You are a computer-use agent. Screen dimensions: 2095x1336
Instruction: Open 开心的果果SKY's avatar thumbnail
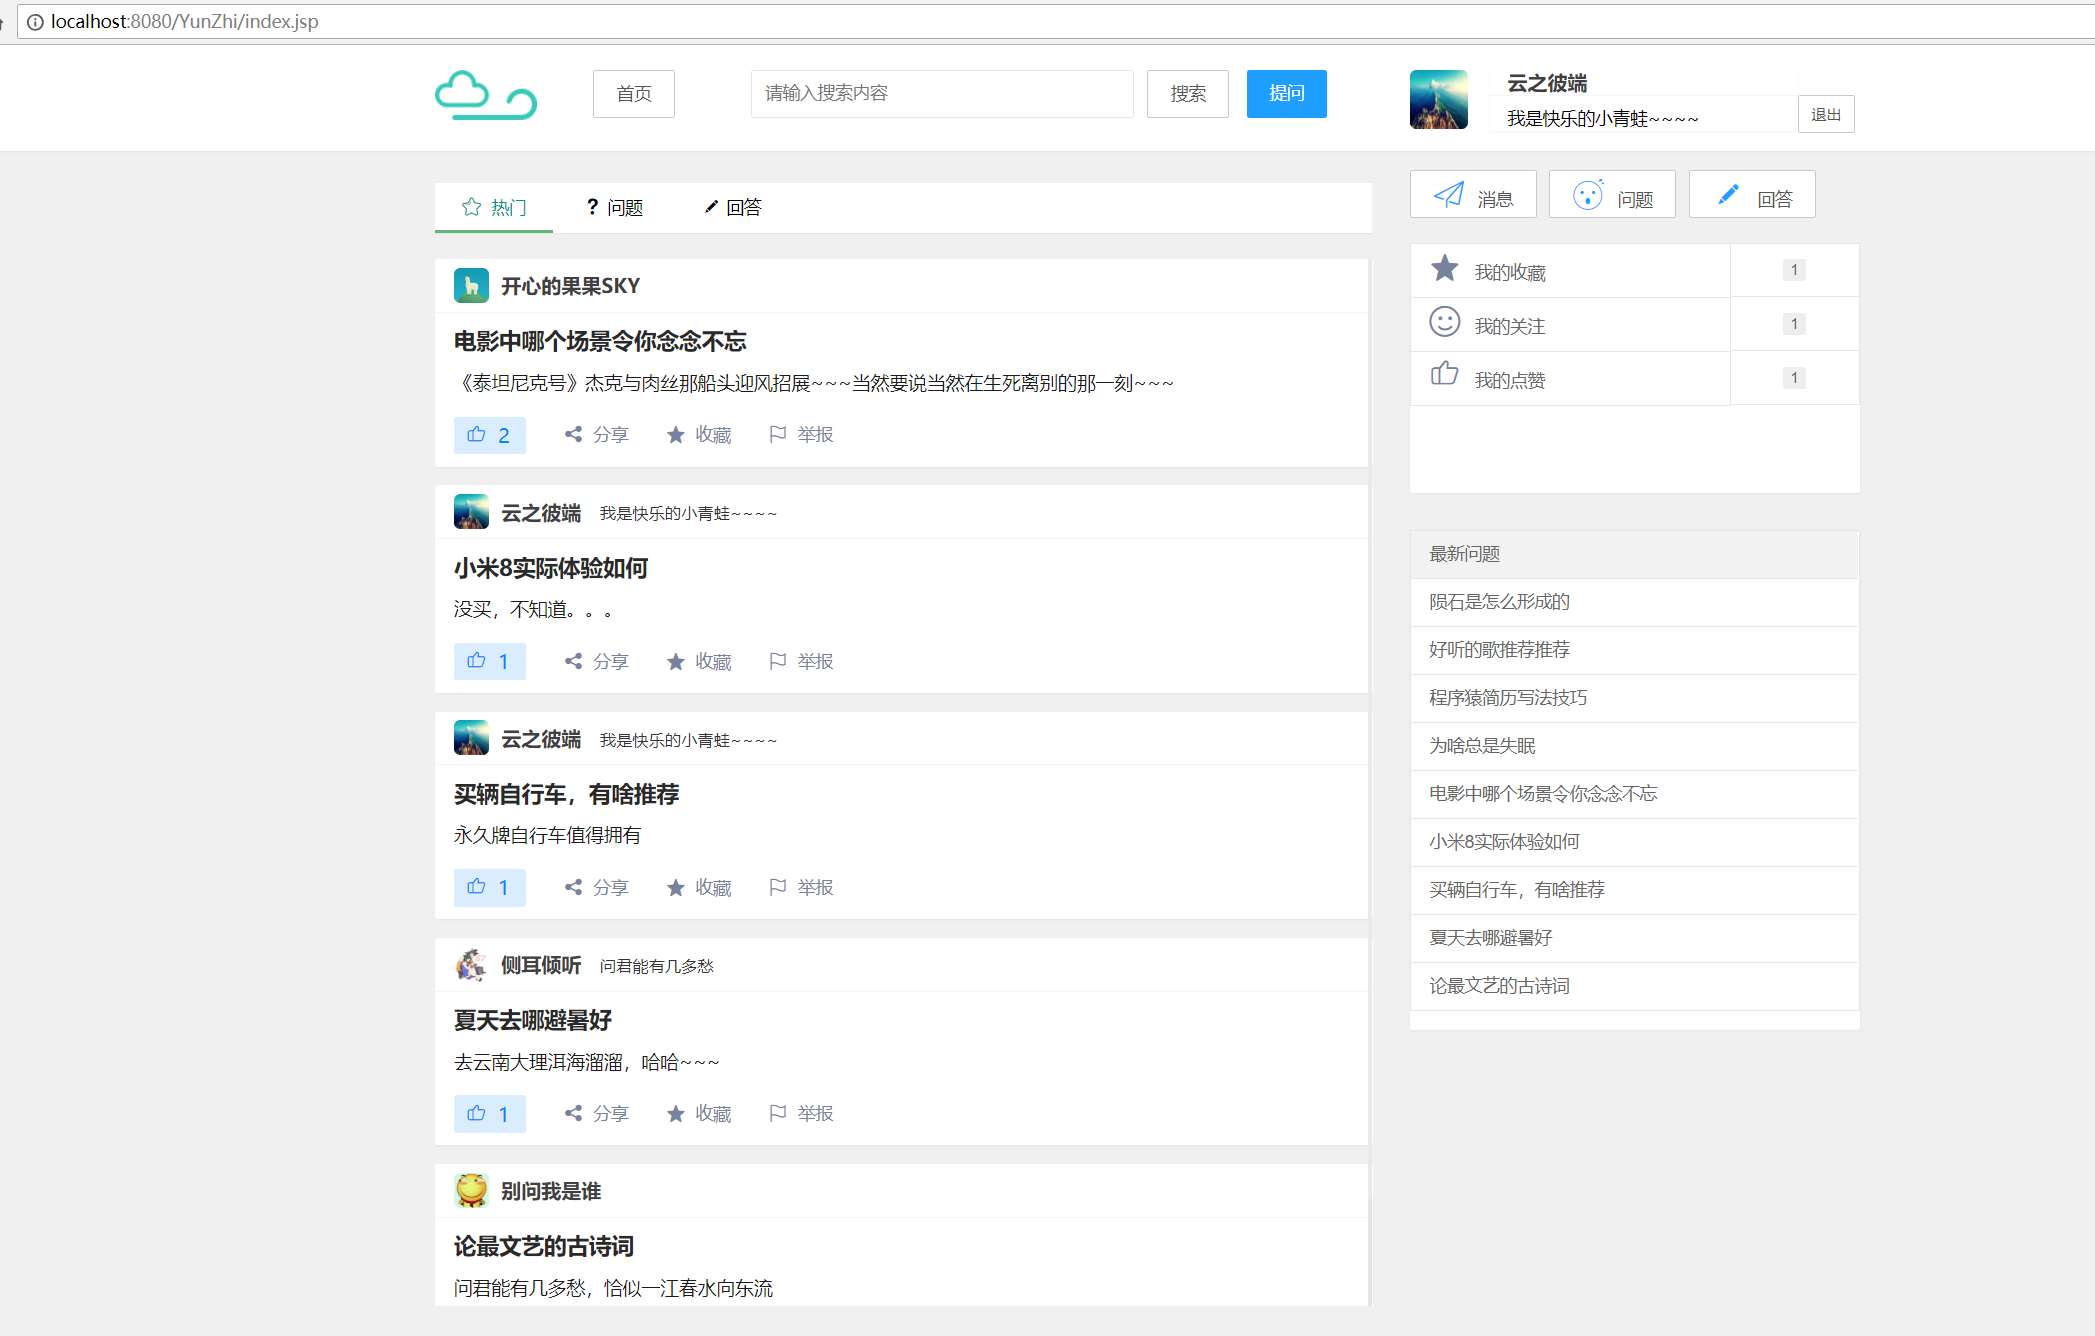[469, 285]
